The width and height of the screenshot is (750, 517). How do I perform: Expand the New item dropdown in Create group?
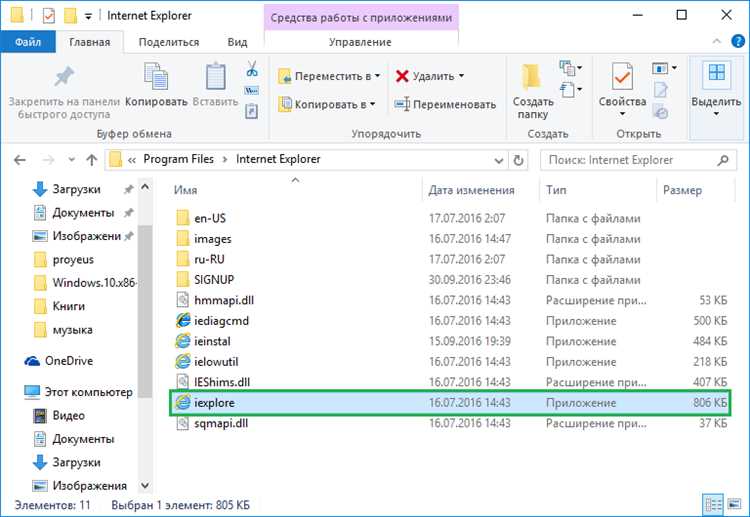coord(570,68)
